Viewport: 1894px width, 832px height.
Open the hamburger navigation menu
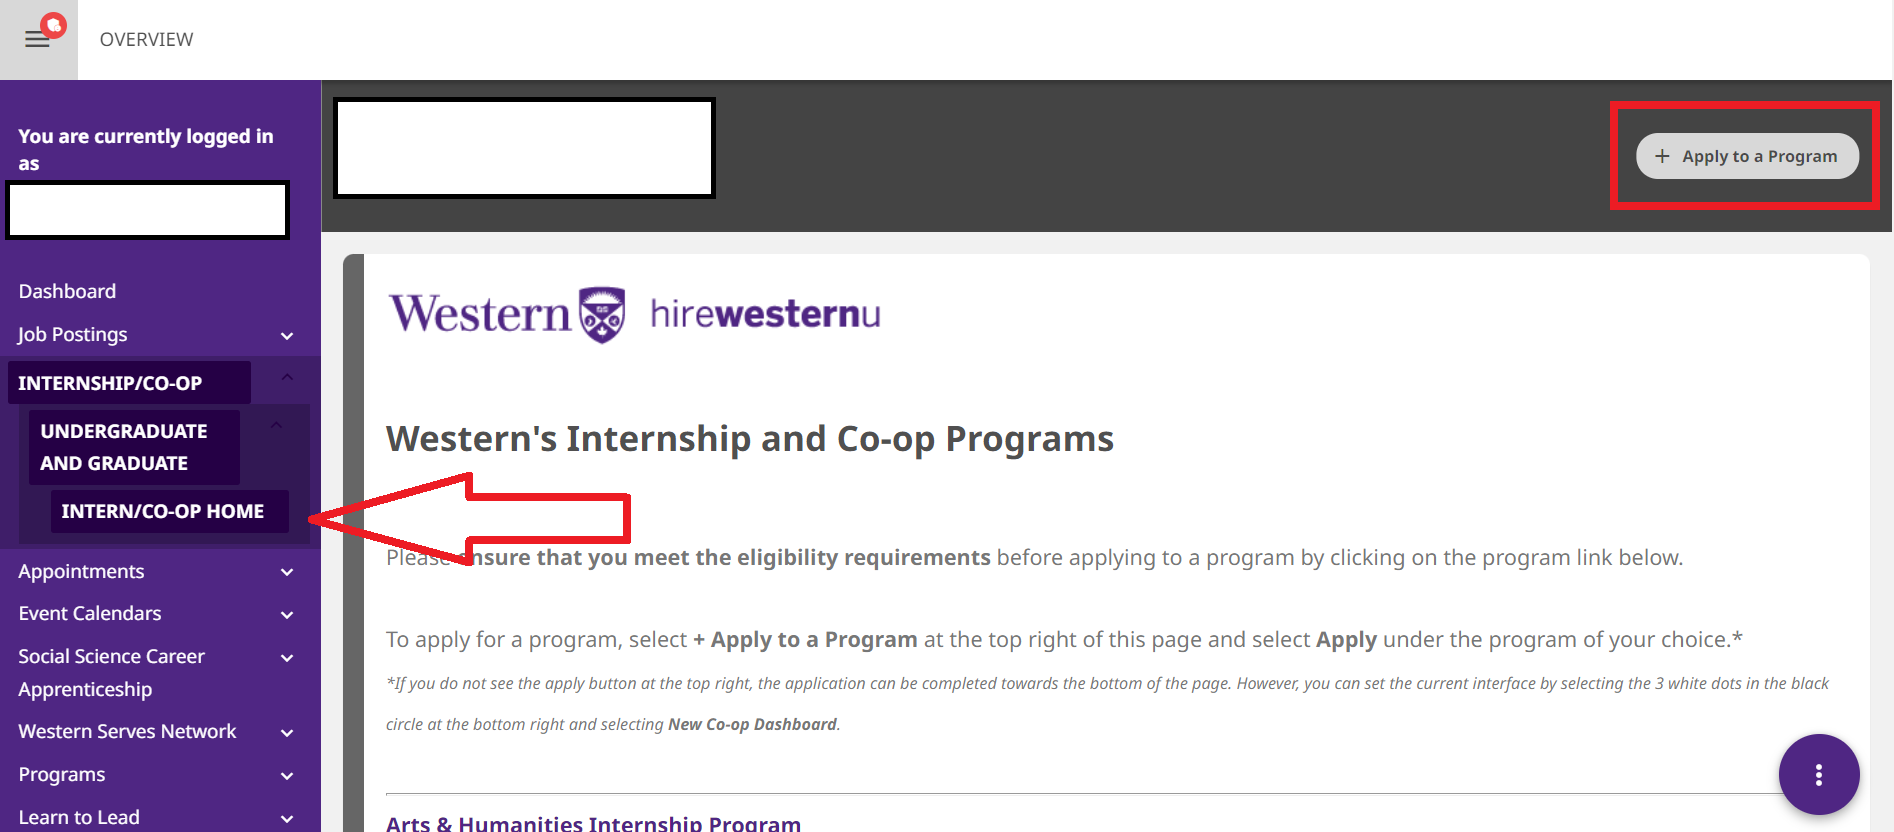37,40
